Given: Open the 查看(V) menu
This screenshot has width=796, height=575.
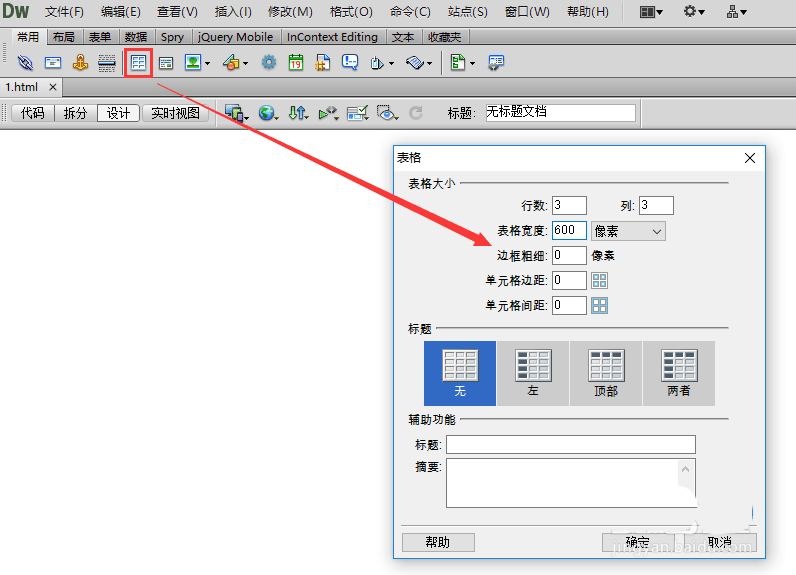Looking at the screenshot, I should pos(177,12).
